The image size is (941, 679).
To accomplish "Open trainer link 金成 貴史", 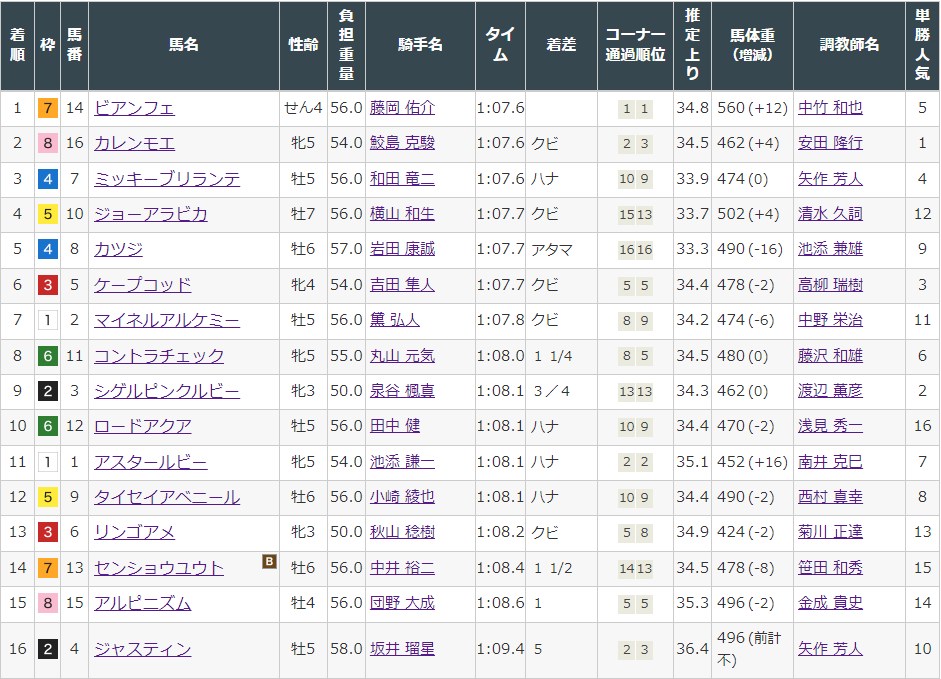I will pyautogui.click(x=830, y=603).
